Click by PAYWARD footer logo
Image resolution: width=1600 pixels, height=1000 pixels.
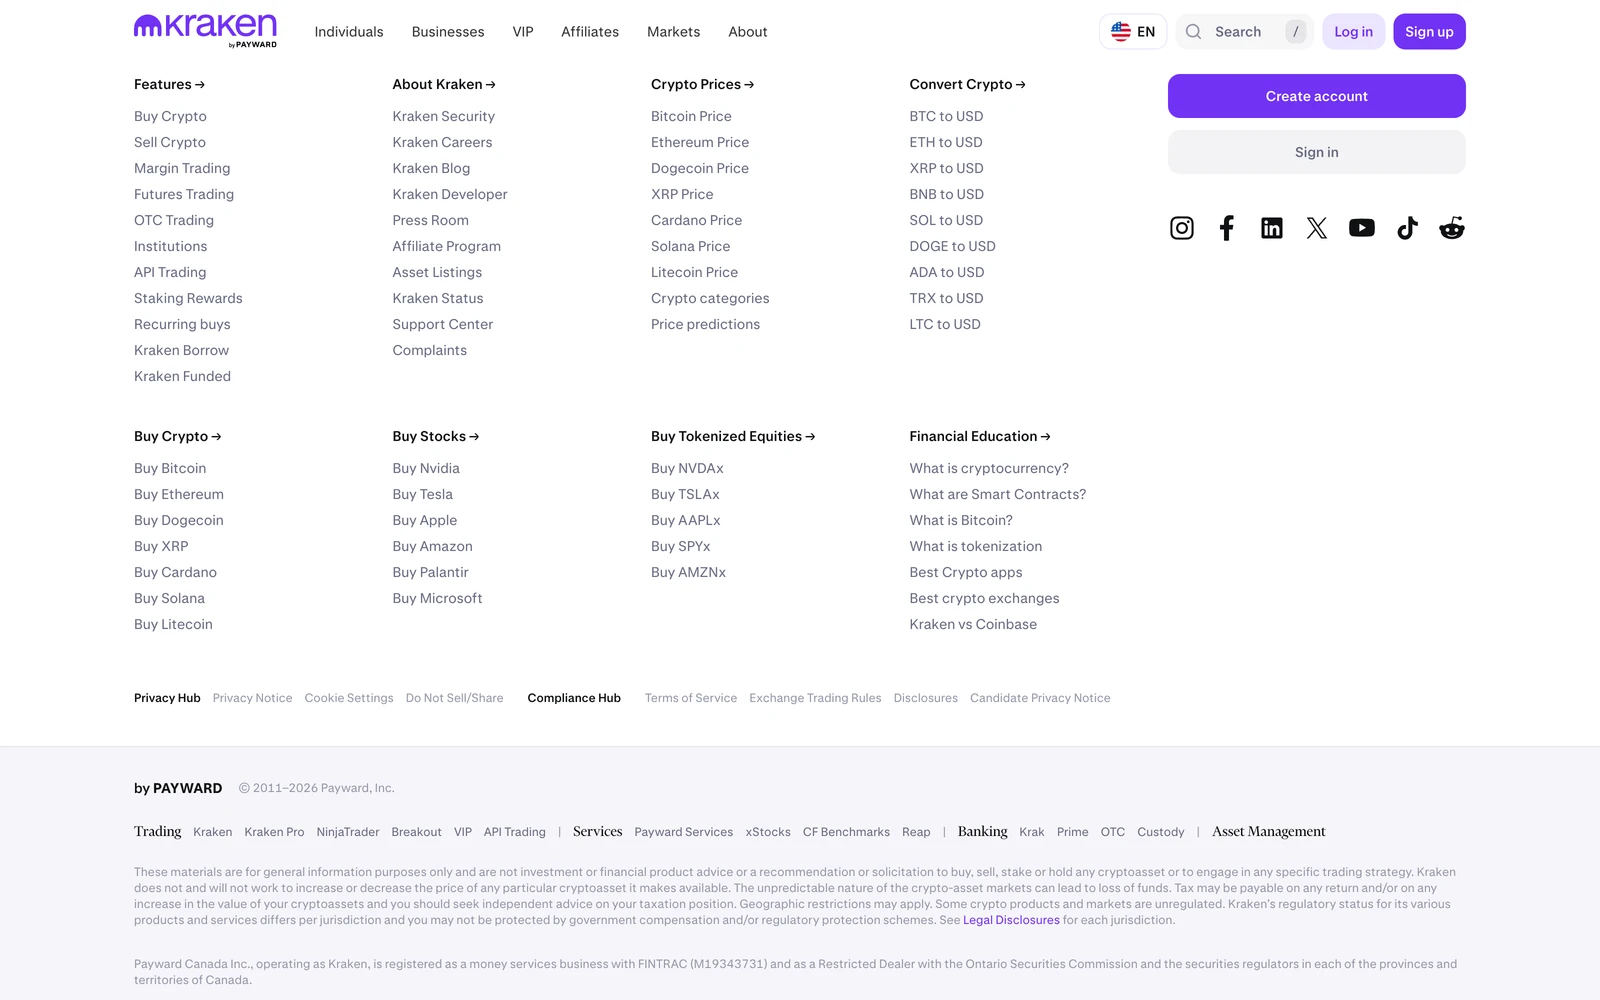click(178, 788)
